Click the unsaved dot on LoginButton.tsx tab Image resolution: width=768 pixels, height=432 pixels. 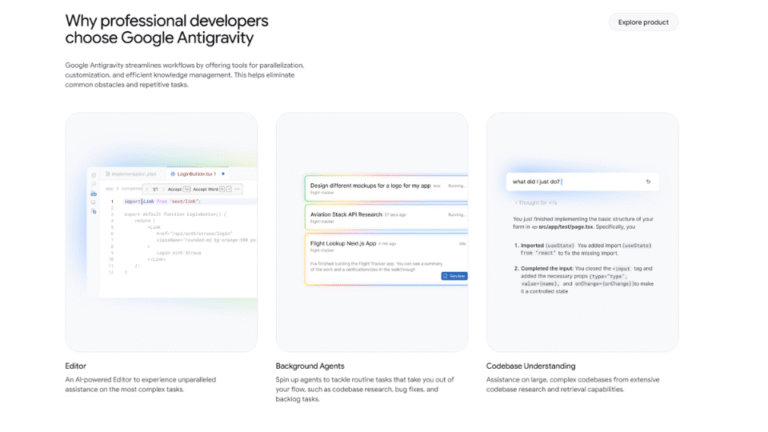(223, 174)
